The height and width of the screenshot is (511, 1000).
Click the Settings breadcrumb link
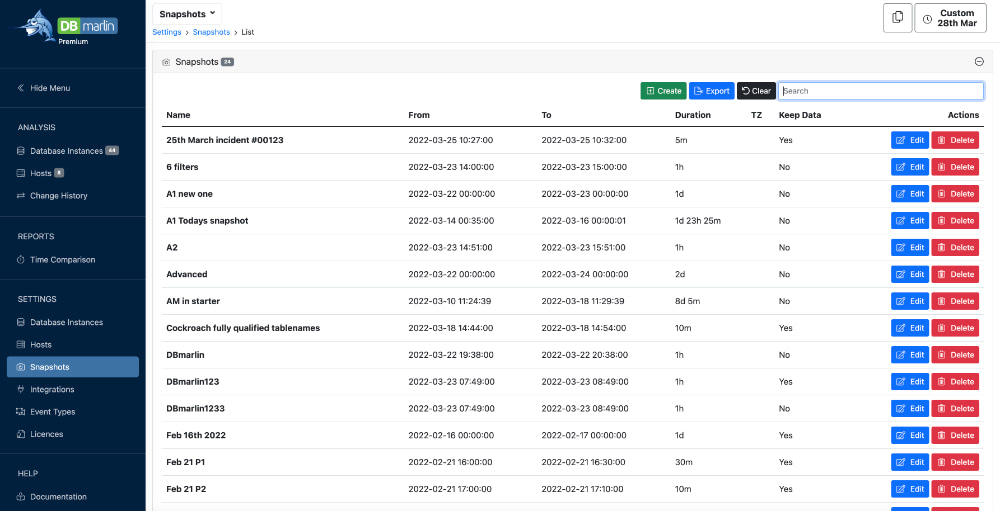[x=167, y=32]
